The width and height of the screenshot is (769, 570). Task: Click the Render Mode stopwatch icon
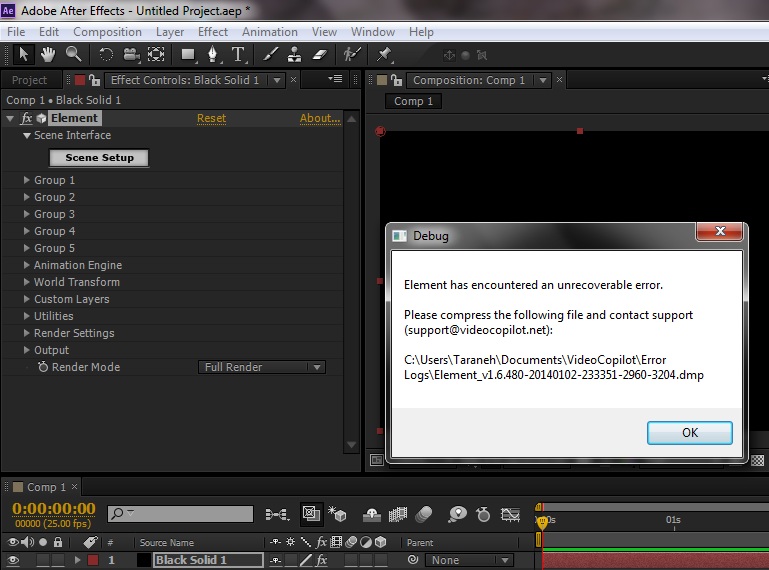[43, 367]
